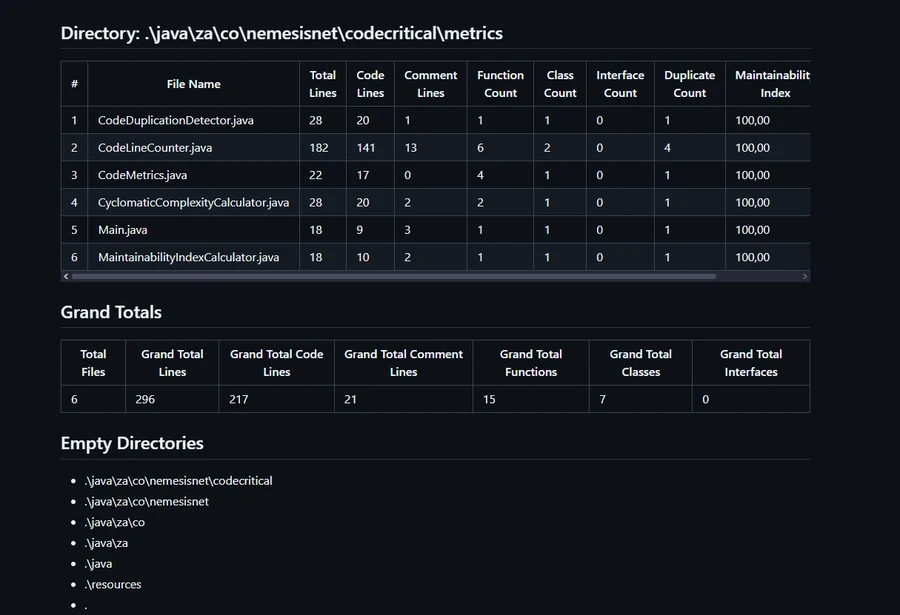This screenshot has height=615, width=900.
Task: Click the Grand Totals section heading
Action: point(111,312)
